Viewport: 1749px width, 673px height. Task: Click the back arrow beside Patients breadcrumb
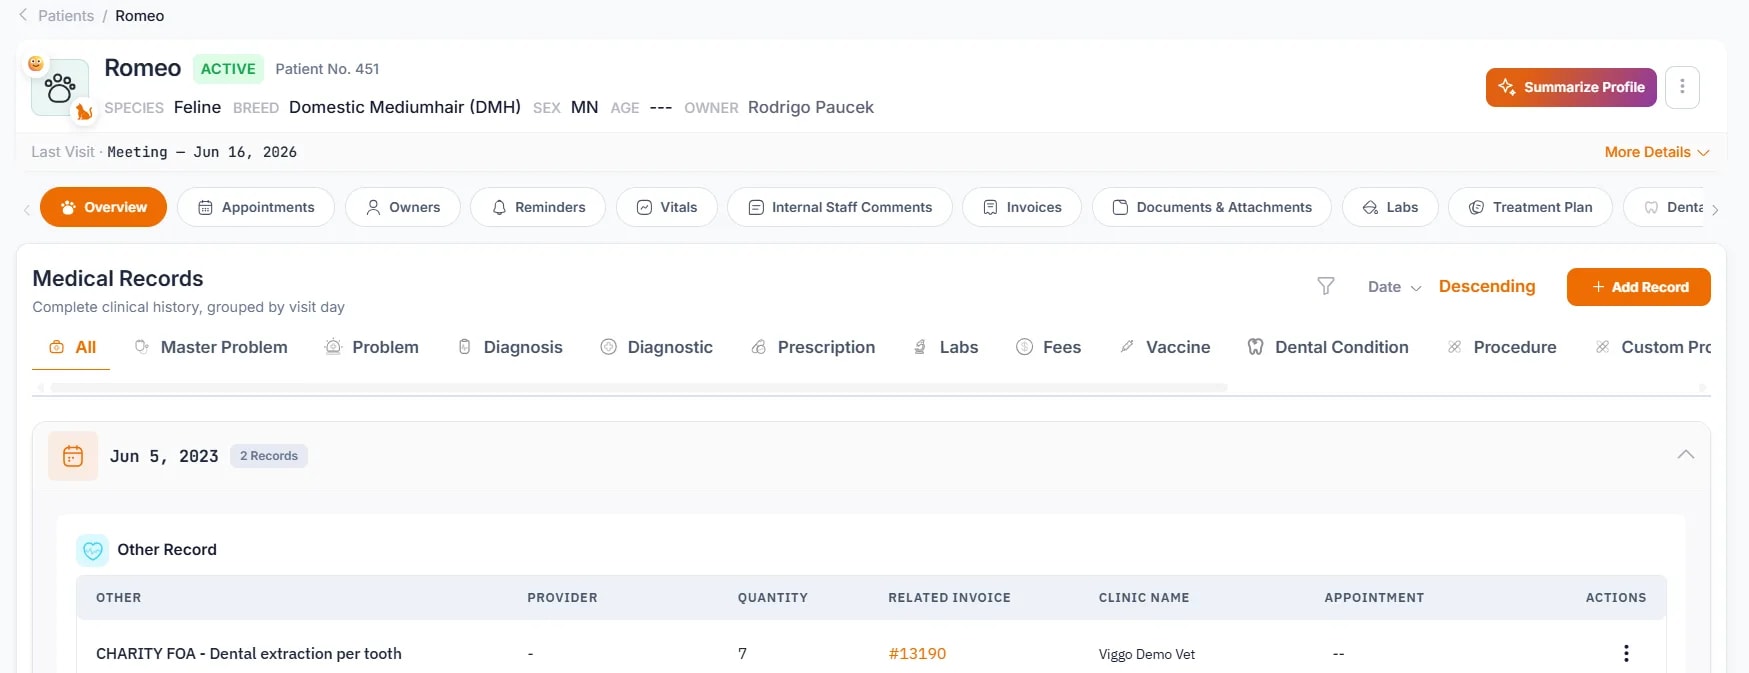click(23, 15)
